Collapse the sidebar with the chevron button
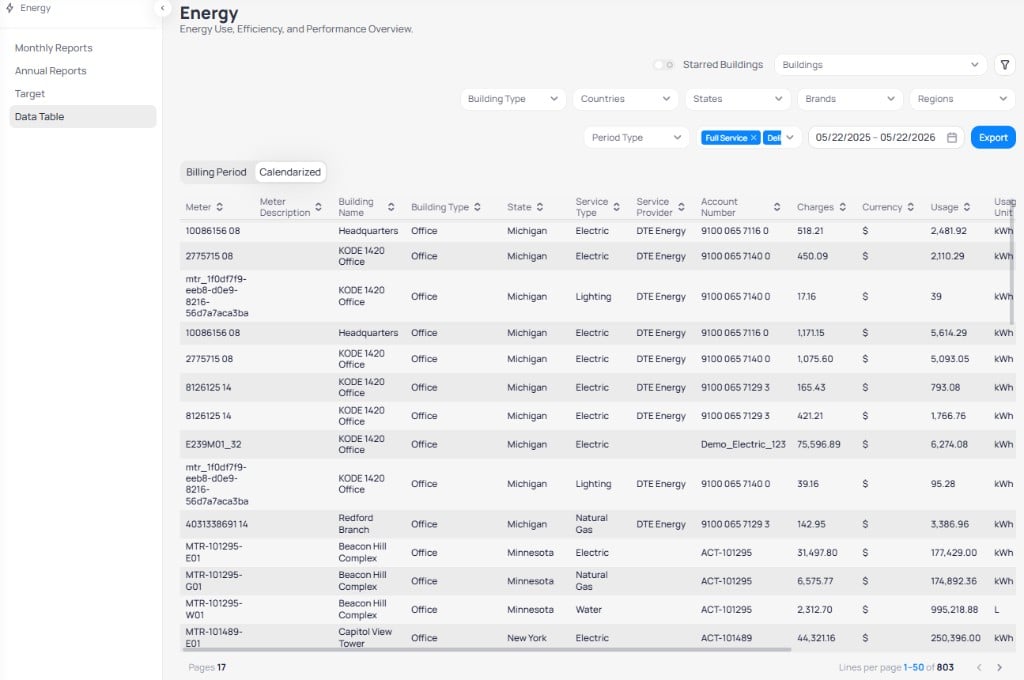 tap(162, 8)
